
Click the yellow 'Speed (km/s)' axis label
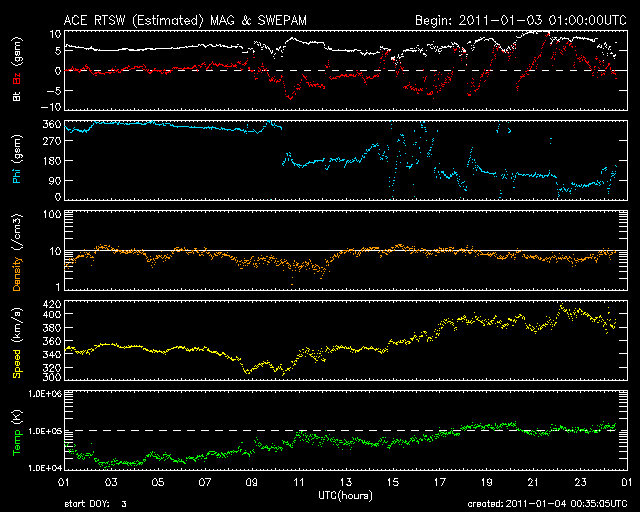(x=17, y=343)
